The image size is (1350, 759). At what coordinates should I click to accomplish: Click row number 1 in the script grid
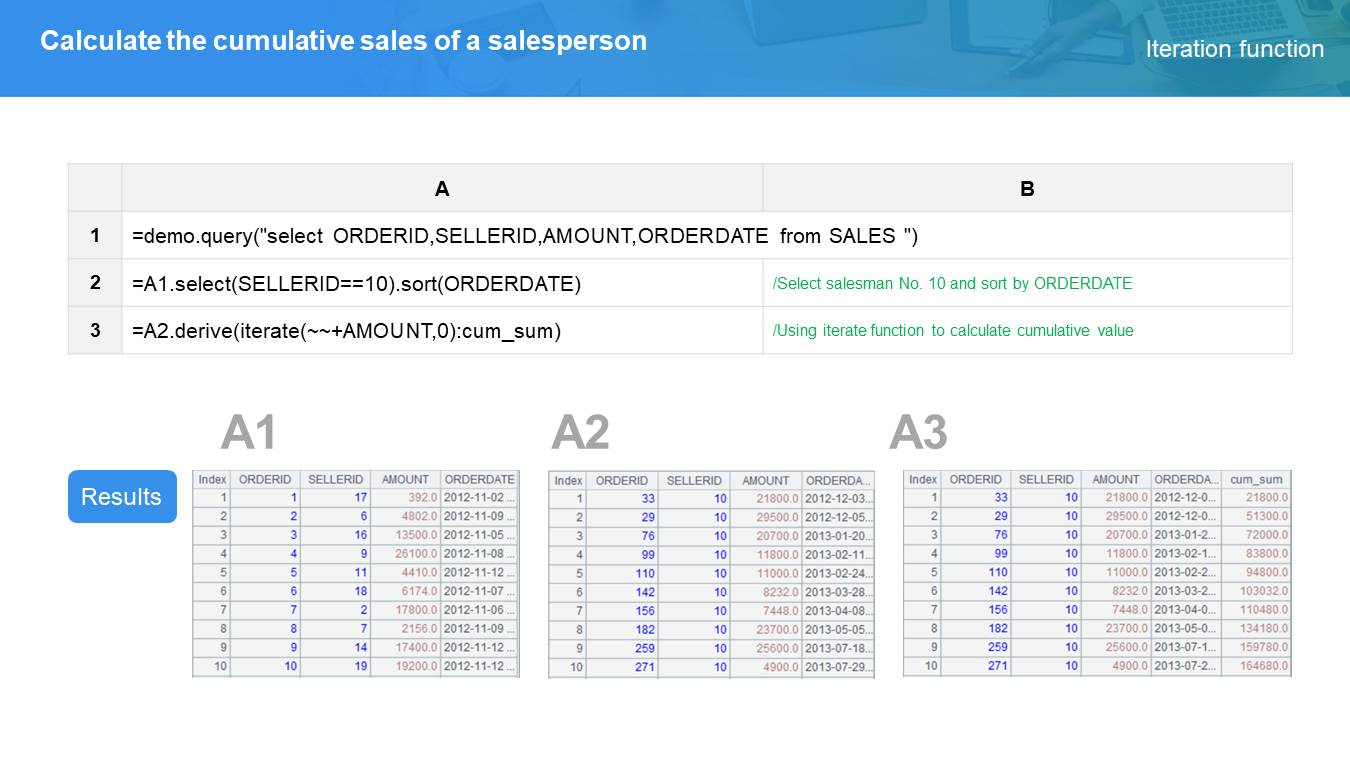pos(95,236)
